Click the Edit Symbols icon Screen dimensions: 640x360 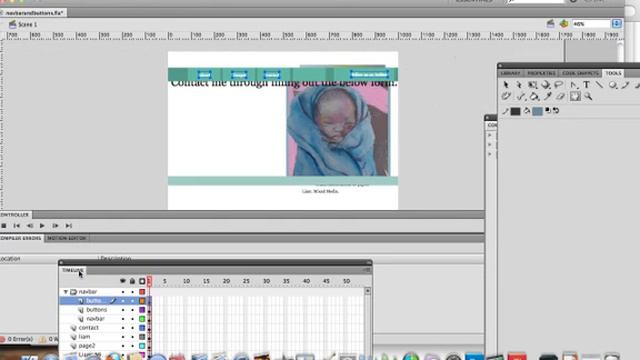[564, 24]
